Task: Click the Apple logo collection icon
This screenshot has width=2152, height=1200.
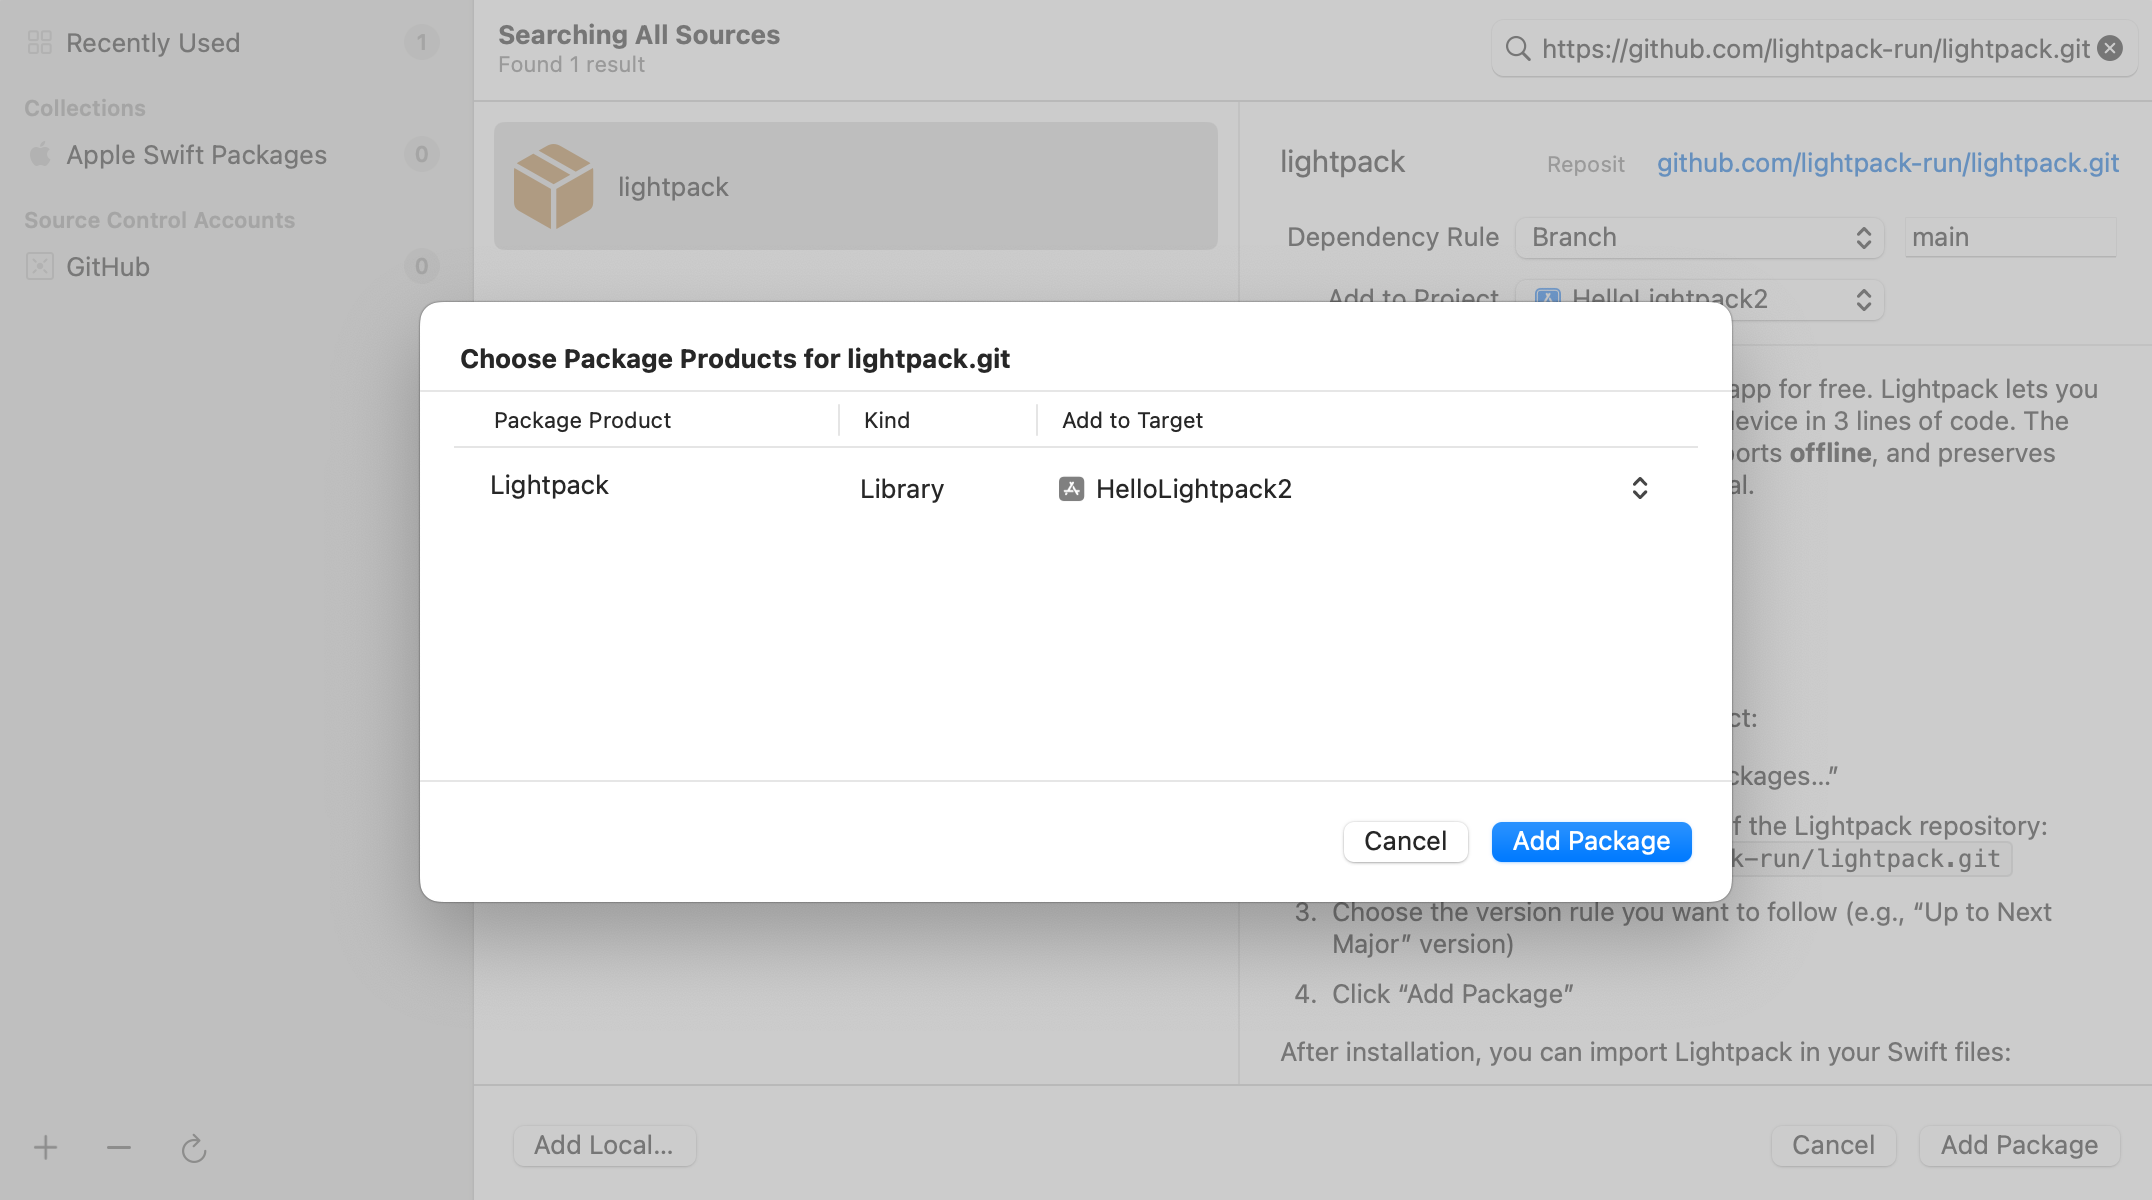Action: (x=40, y=154)
